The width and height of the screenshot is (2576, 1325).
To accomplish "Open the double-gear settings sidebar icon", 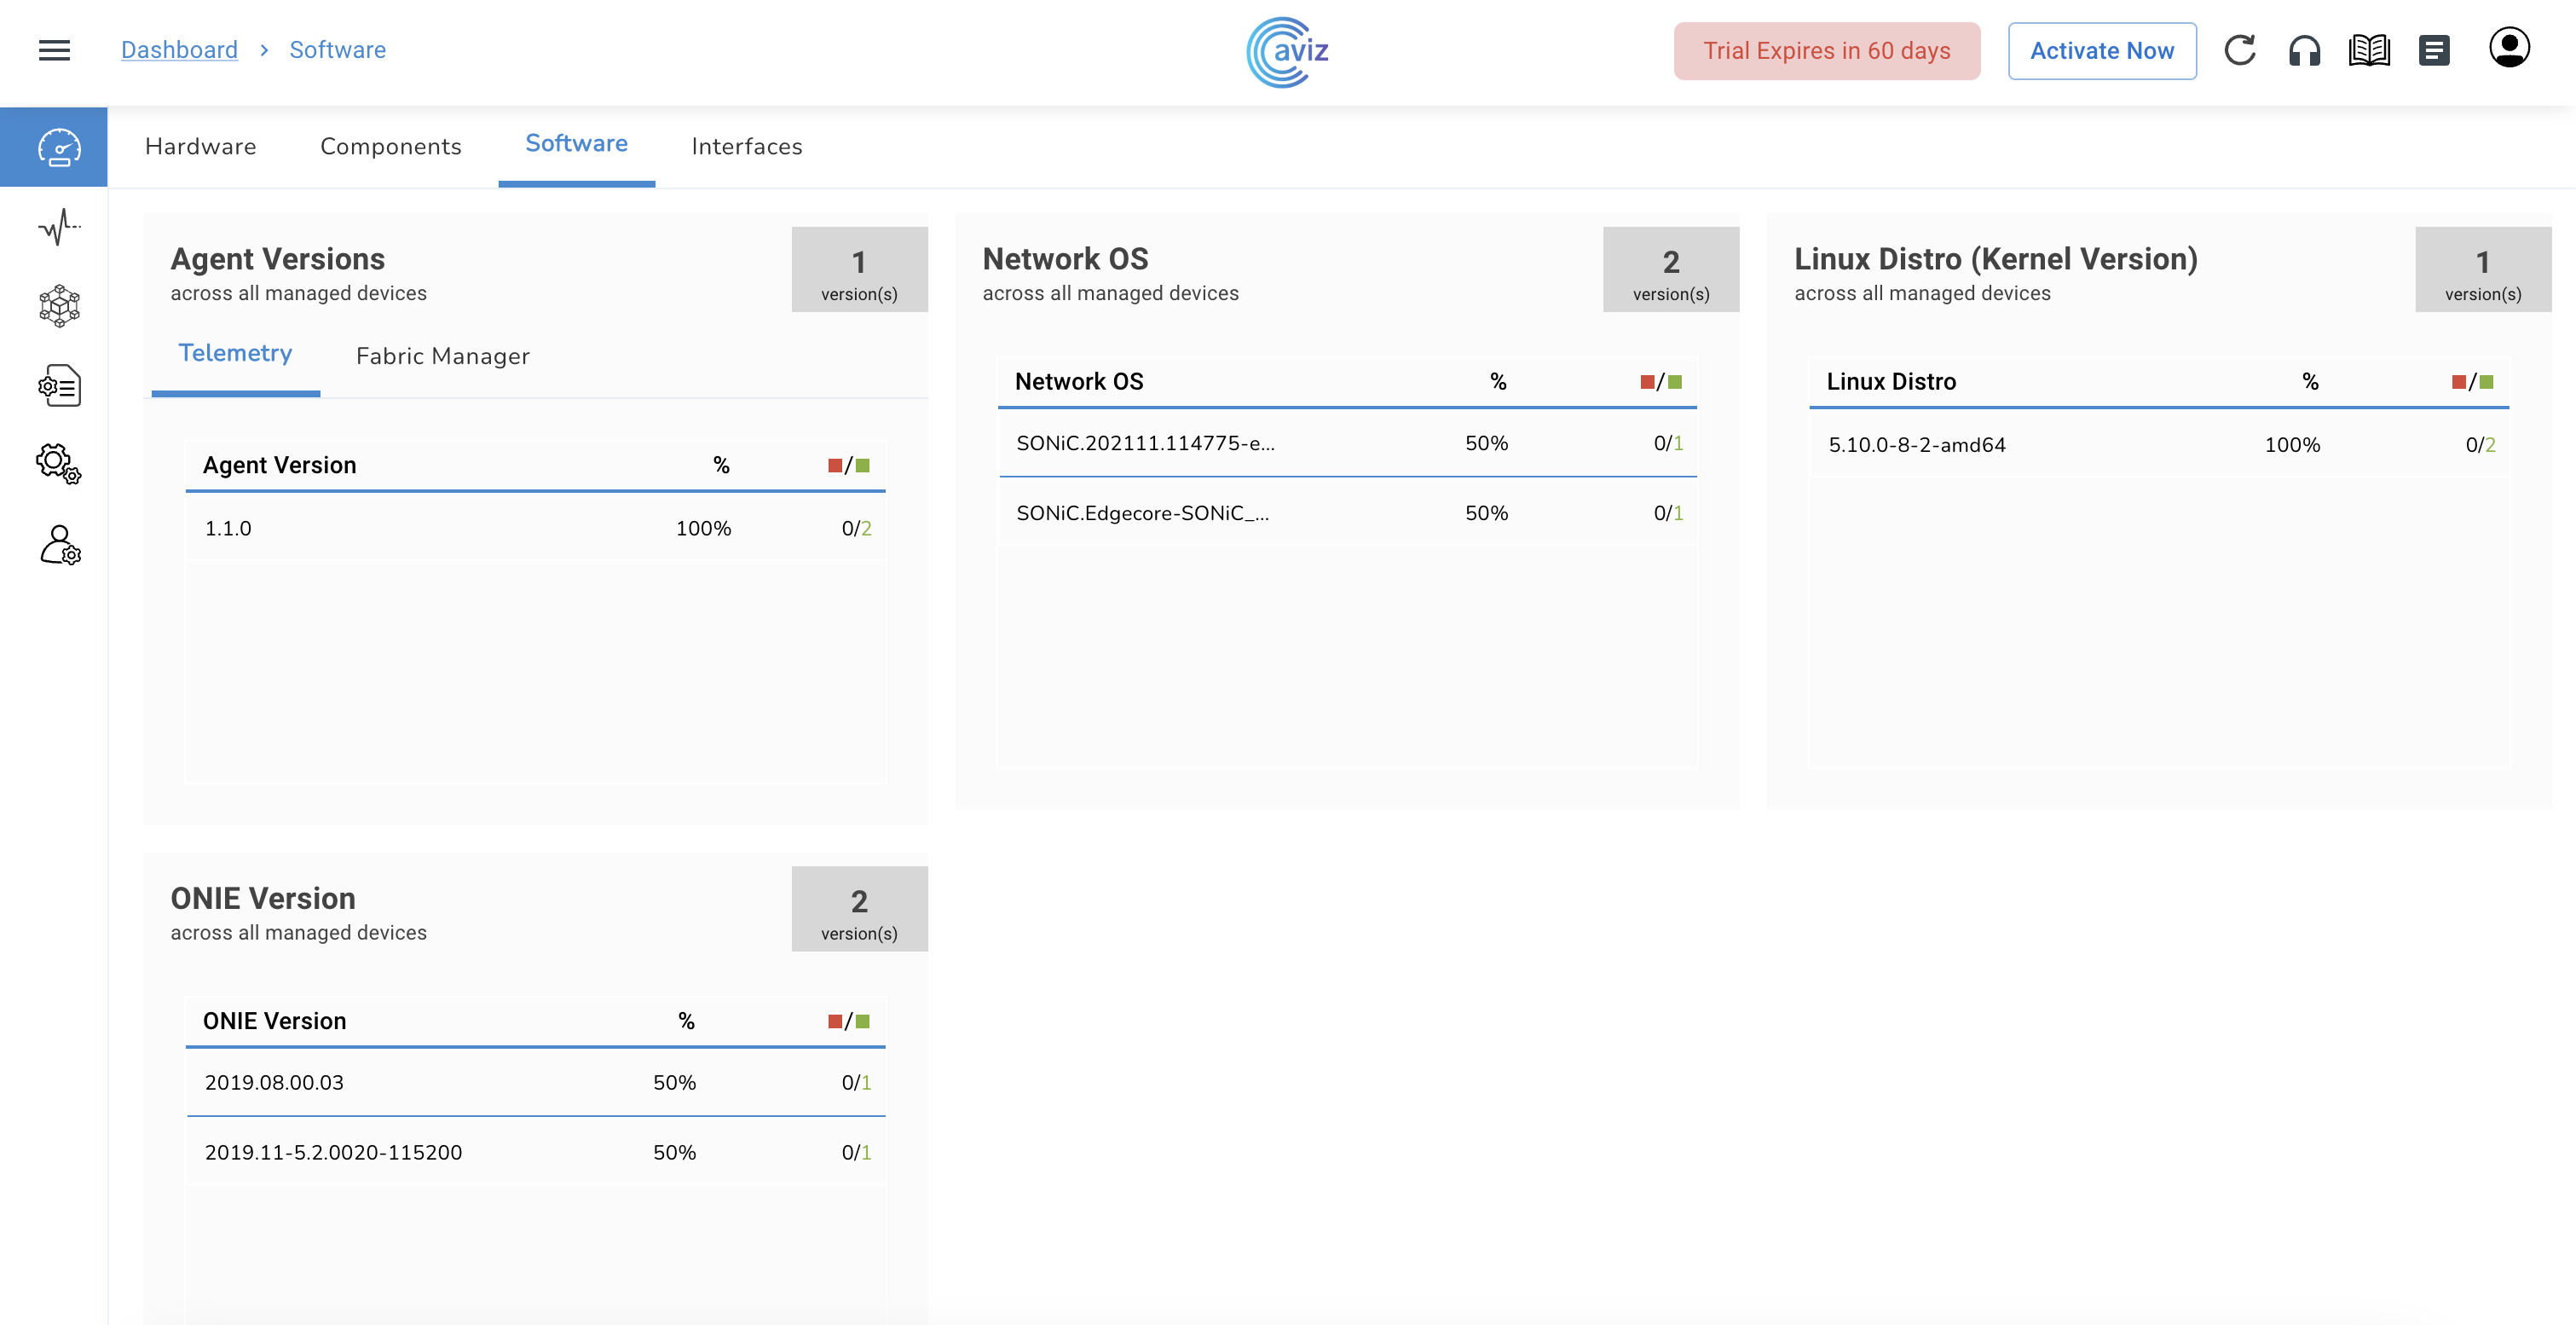I will 59,465.
